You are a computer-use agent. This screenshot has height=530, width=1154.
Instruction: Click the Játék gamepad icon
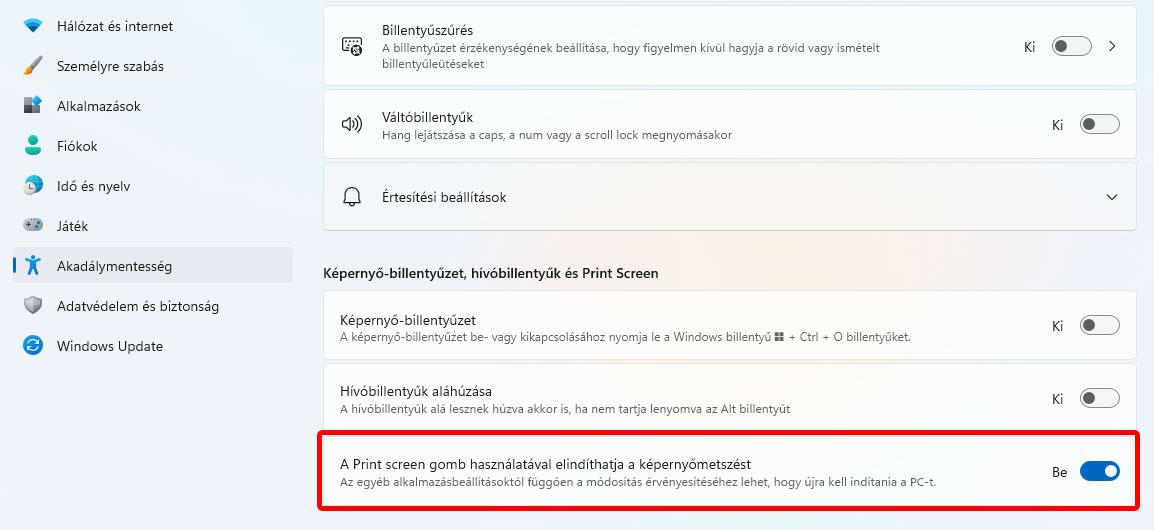[x=33, y=226]
